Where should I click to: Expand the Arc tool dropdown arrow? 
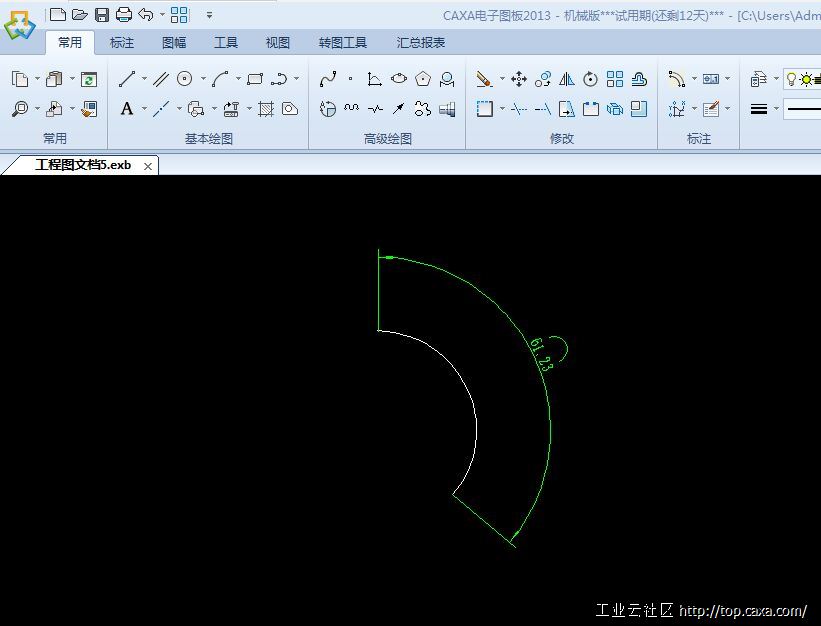238,79
